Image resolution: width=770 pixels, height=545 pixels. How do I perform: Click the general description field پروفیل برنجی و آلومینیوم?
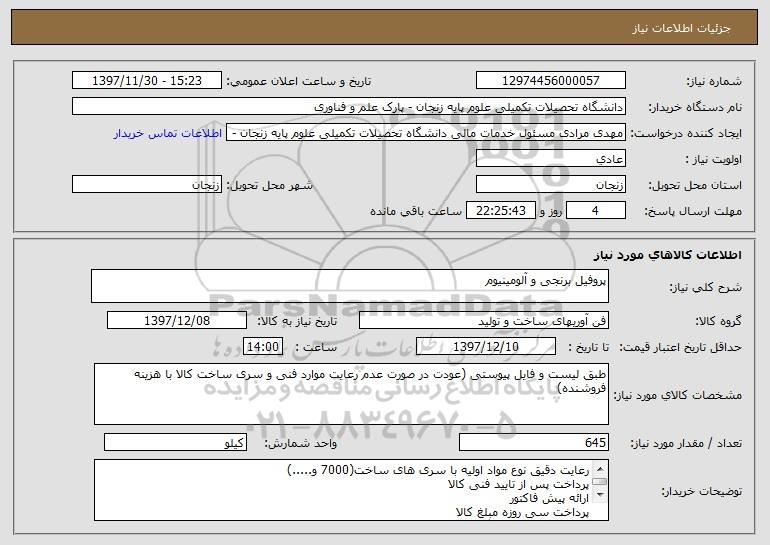coord(350,286)
